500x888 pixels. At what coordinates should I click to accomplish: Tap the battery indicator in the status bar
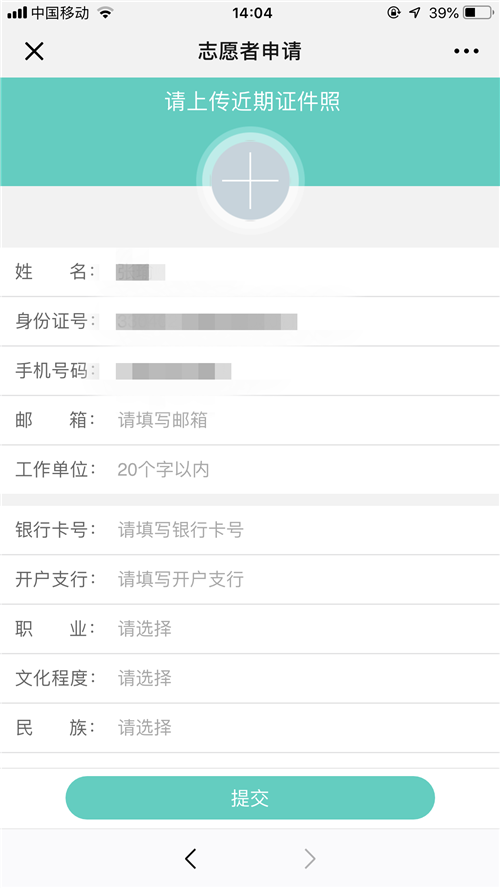(478, 12)
